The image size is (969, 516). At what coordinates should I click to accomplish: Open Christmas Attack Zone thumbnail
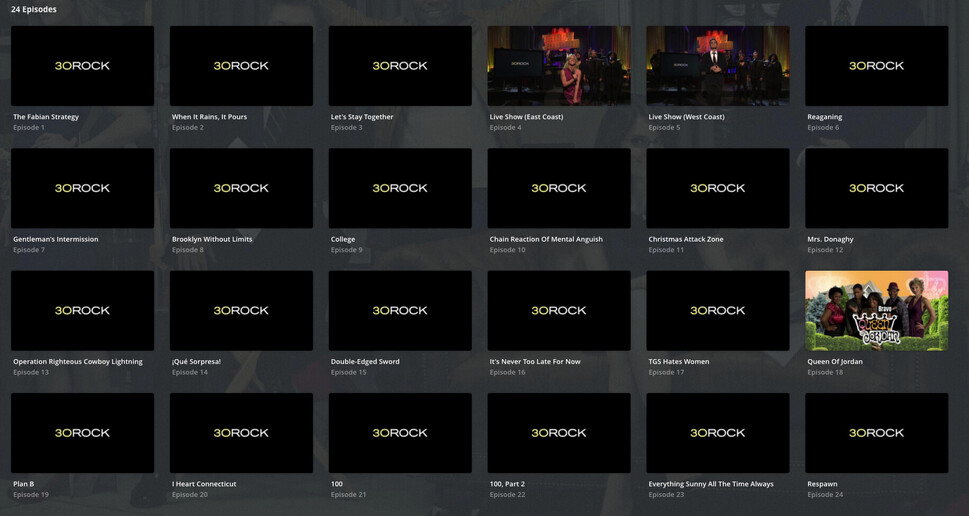(717, 188)
